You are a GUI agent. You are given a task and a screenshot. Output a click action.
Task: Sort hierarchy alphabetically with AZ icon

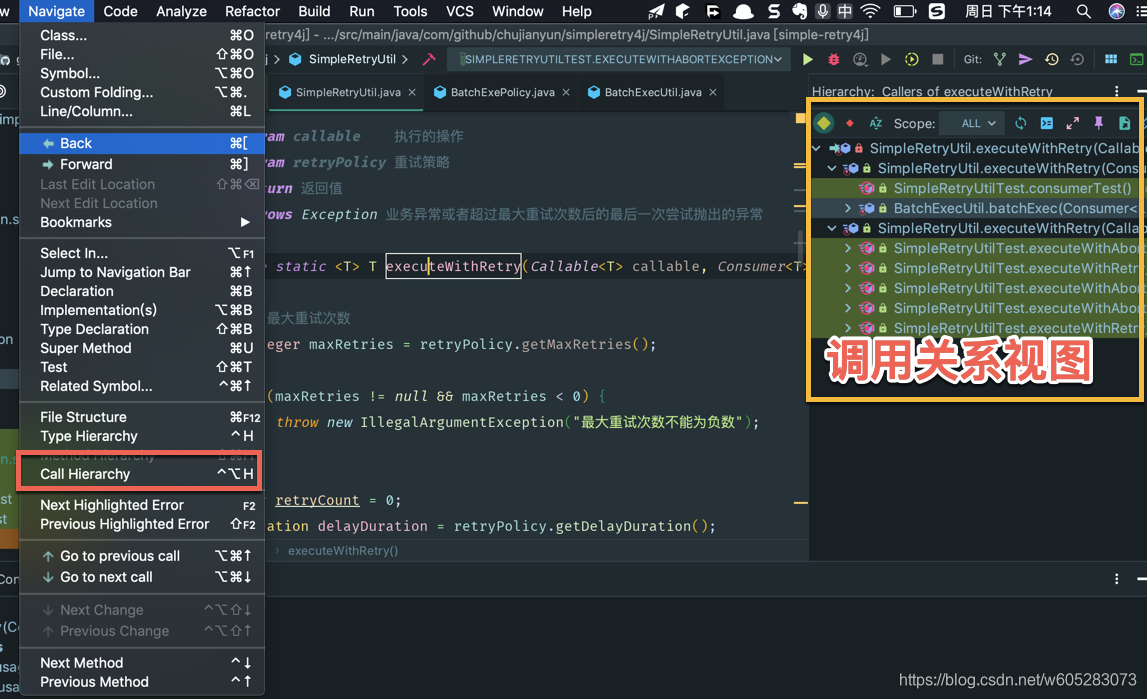pyautogui.click(x=876, y=124)
